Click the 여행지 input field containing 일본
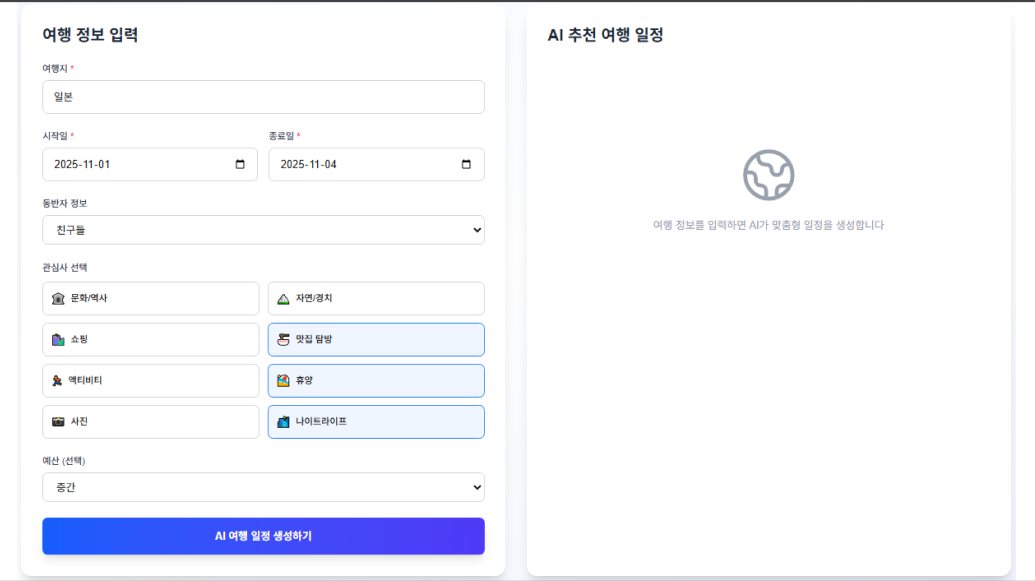This screenshot has height=581, width=1035. pos(263,97)
